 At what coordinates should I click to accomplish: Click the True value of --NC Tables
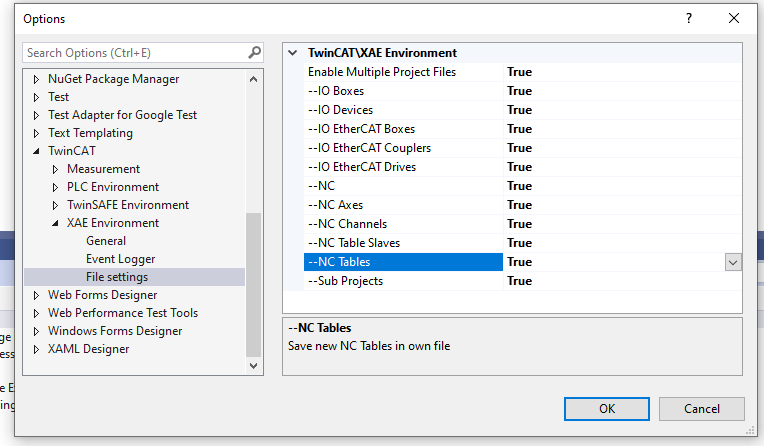(519, 262)
